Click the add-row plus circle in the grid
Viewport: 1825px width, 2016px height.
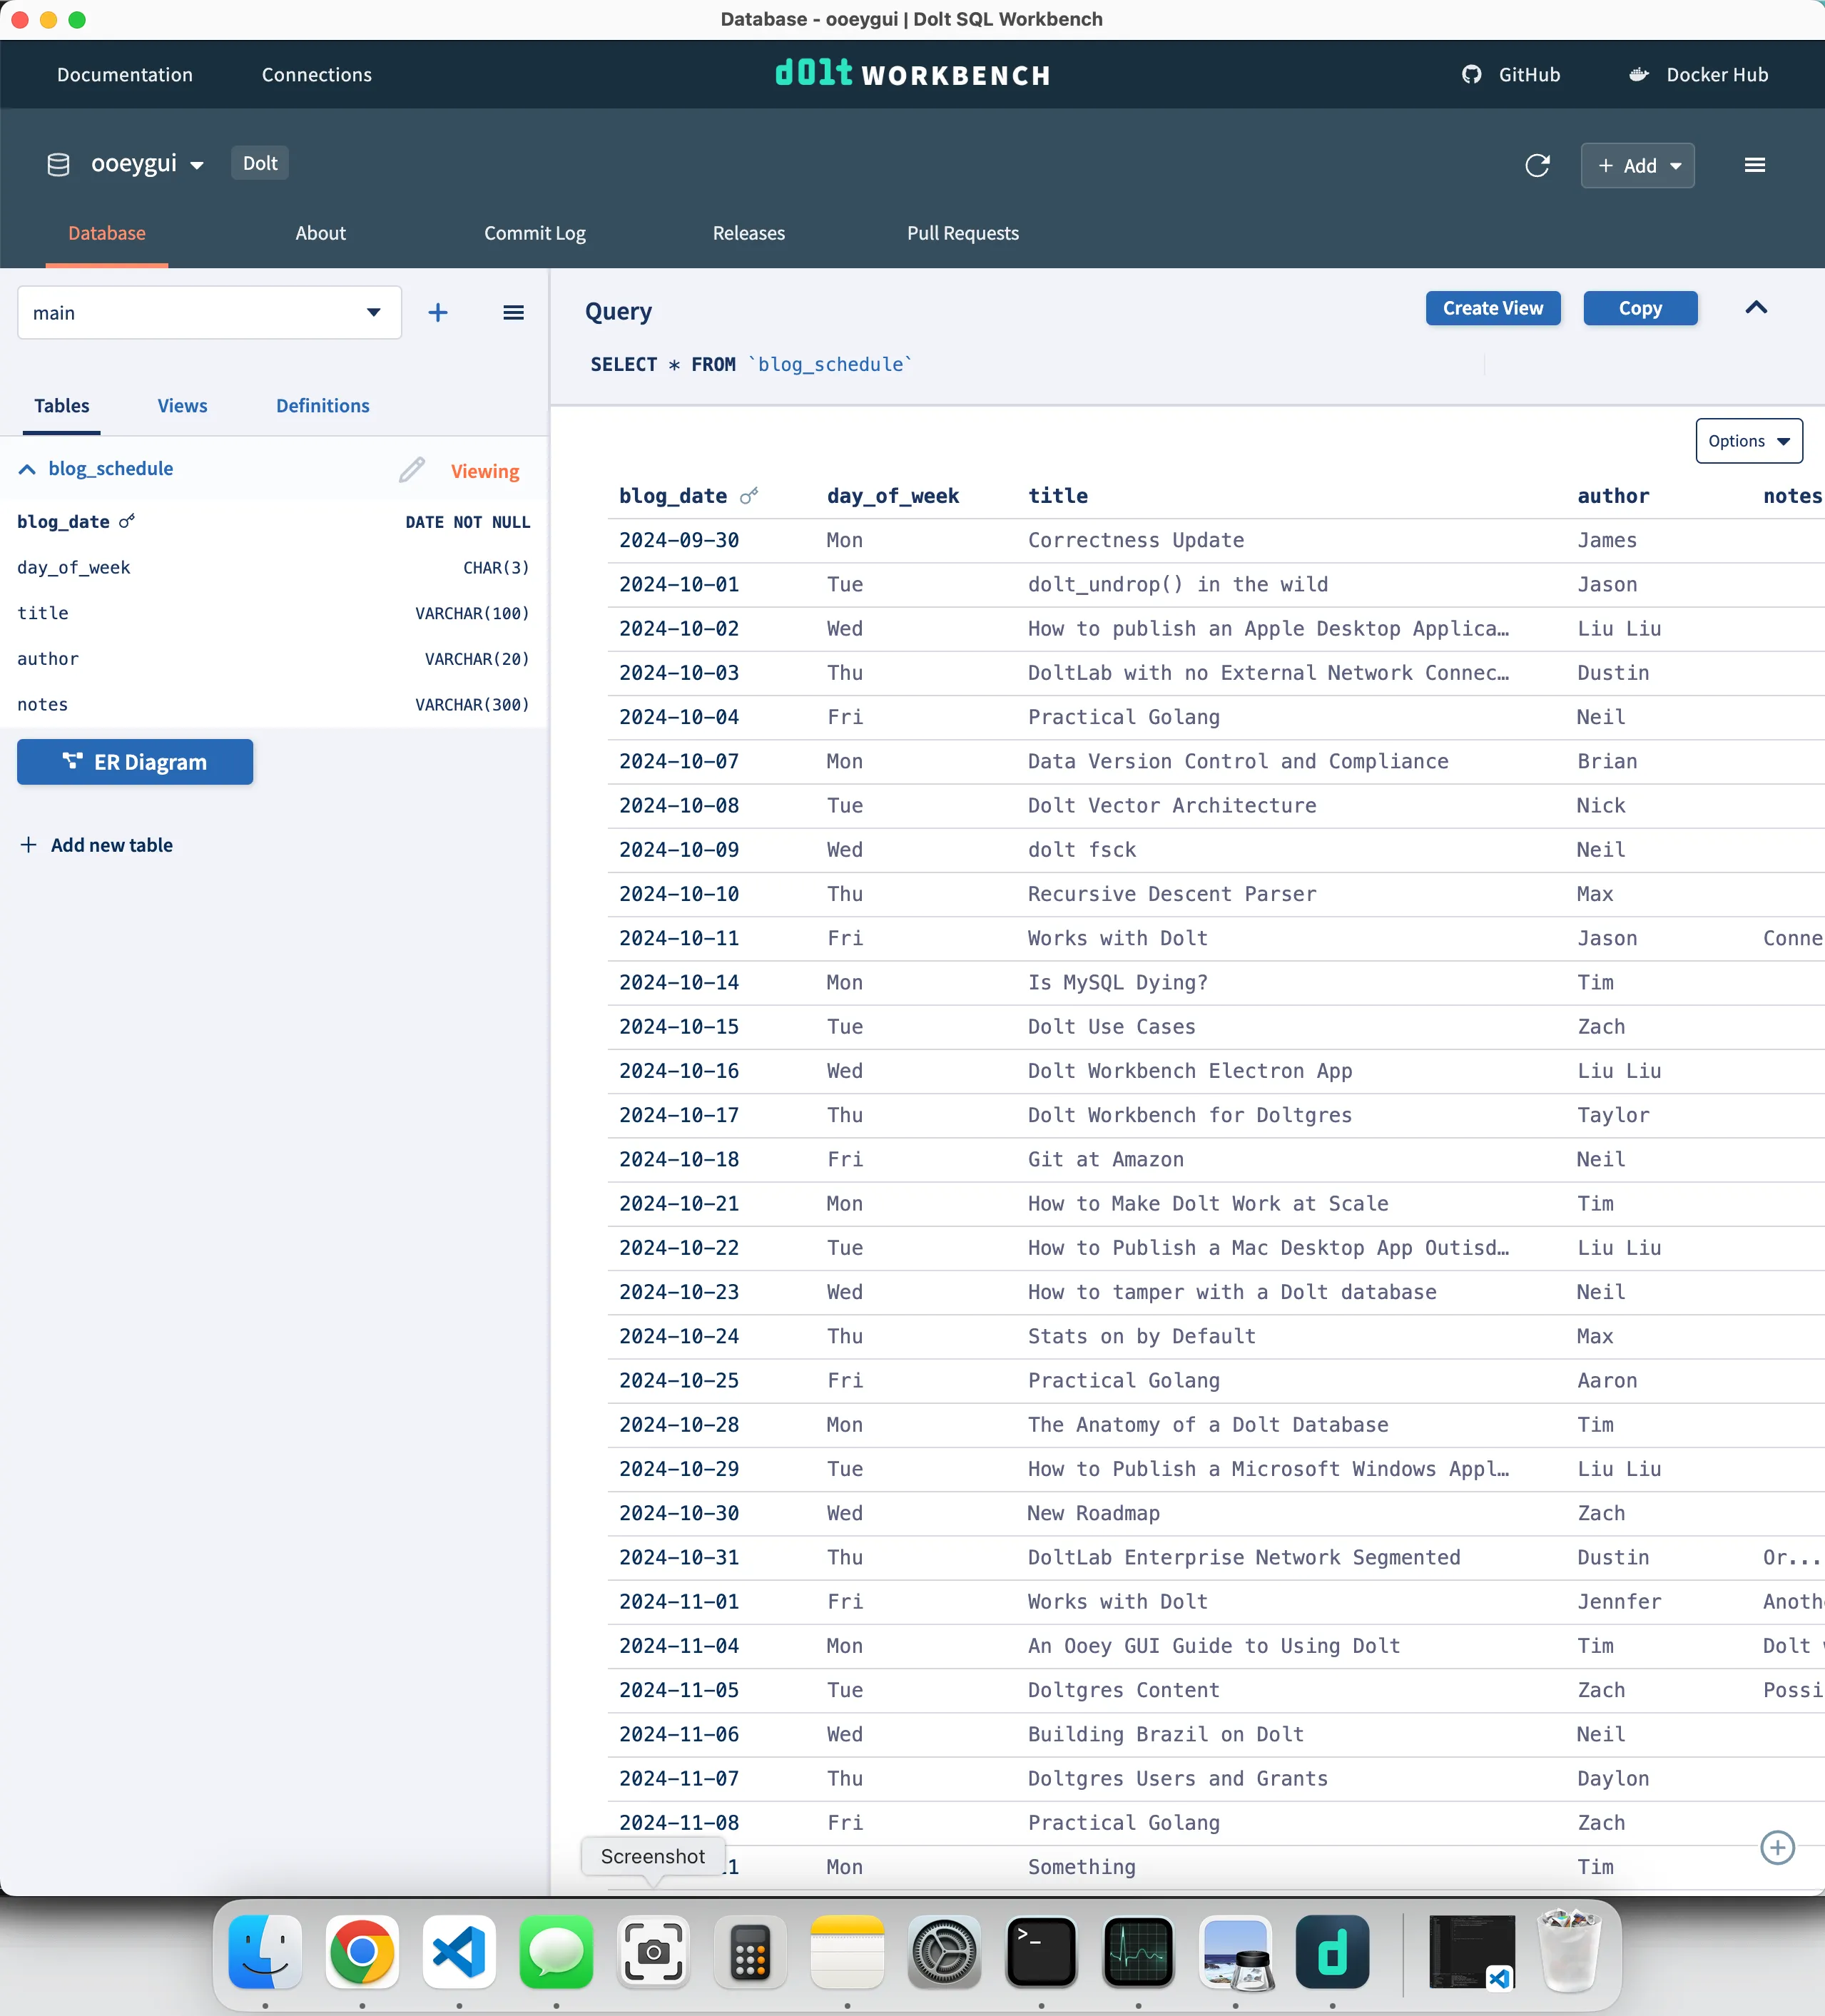pos(1777,1847)
